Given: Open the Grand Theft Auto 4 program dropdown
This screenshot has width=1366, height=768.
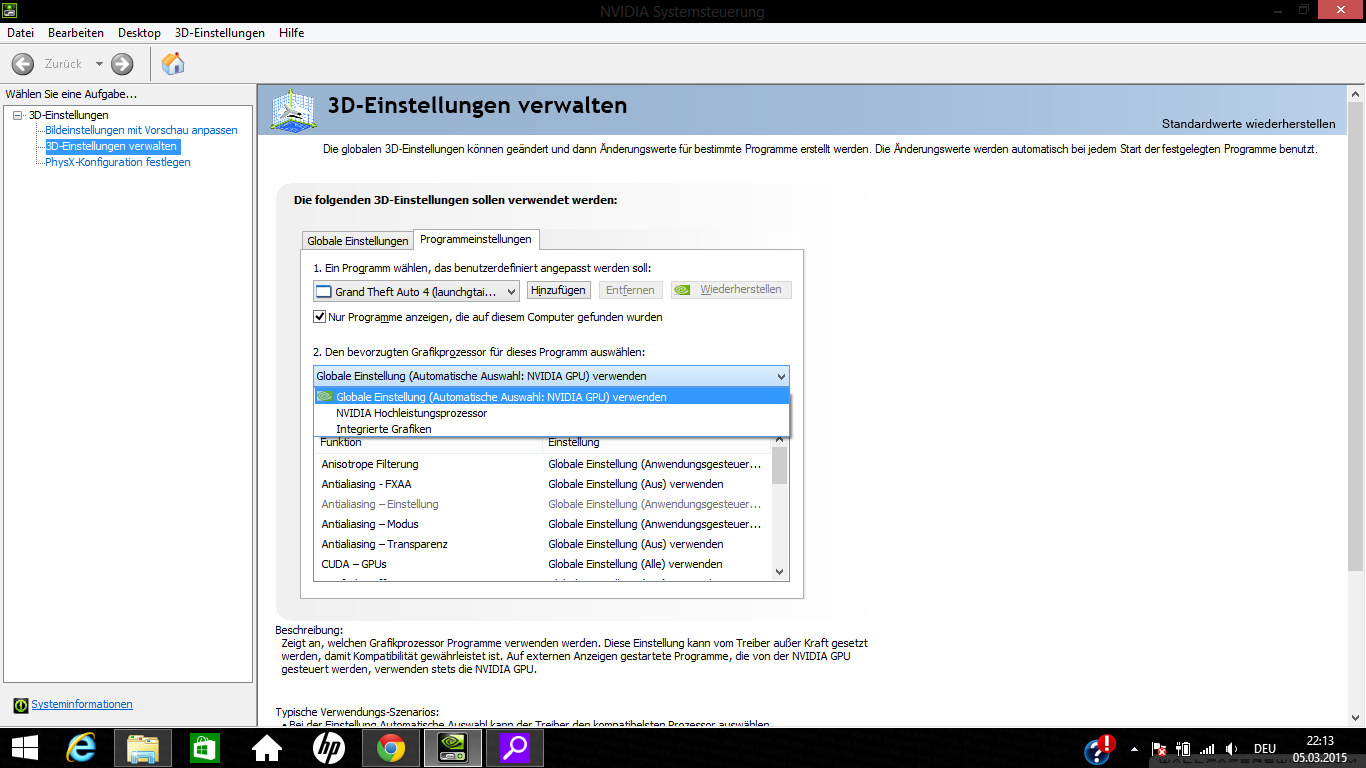Looking at the screenshot, I should coord(416,291).
